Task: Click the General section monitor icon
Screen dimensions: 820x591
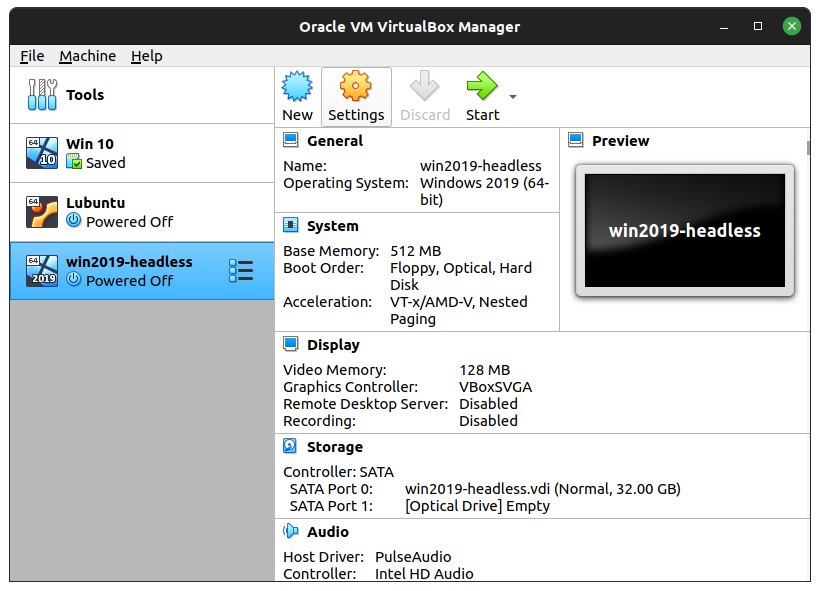Action: (x=291, y=140)
